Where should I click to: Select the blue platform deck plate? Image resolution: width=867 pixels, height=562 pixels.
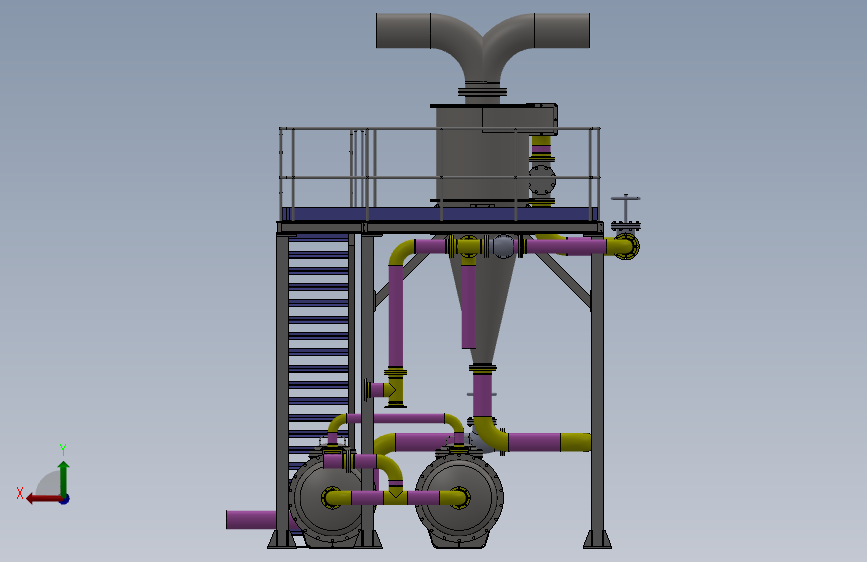[440, 214]
